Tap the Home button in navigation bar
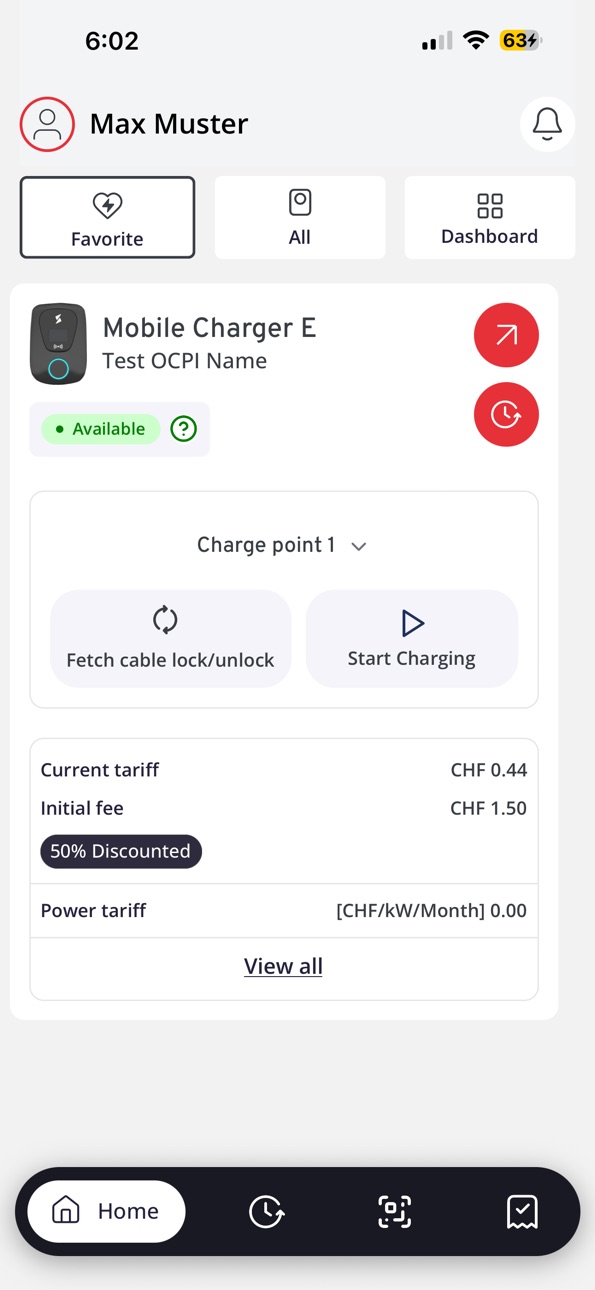The height and width of the screenshot is (1290, 595). point(106,1211)
